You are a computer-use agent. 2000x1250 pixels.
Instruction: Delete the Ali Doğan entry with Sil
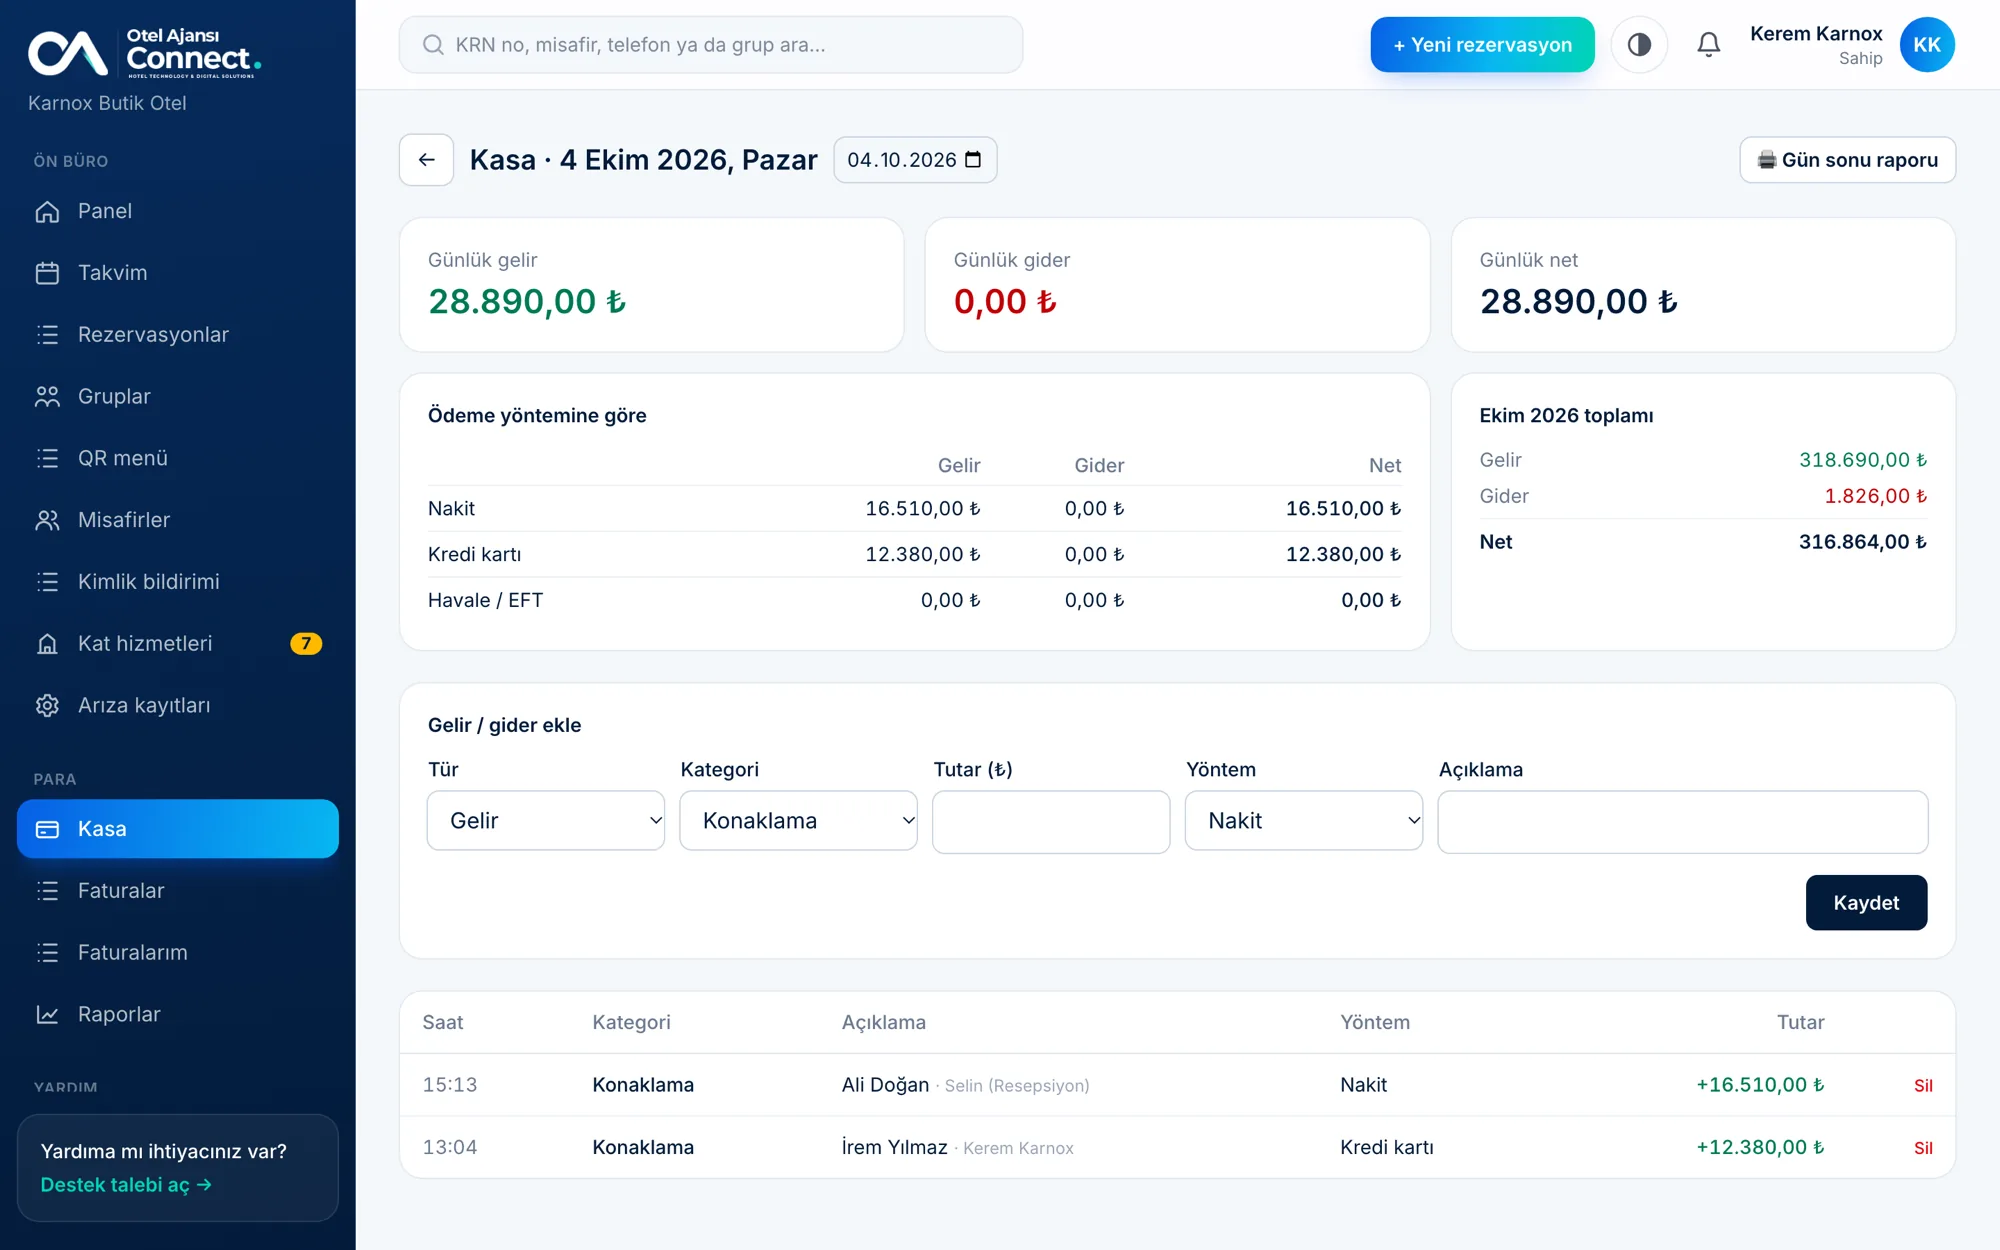tap(1923, 1086)
